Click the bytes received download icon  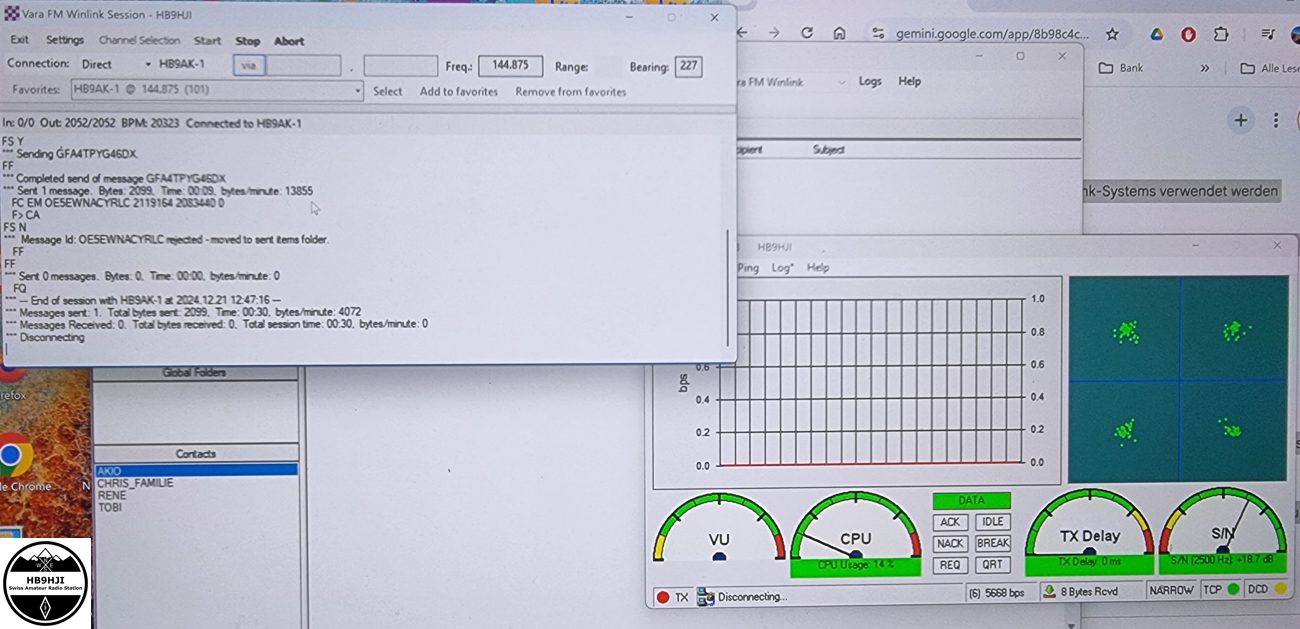click(1049, 591)
